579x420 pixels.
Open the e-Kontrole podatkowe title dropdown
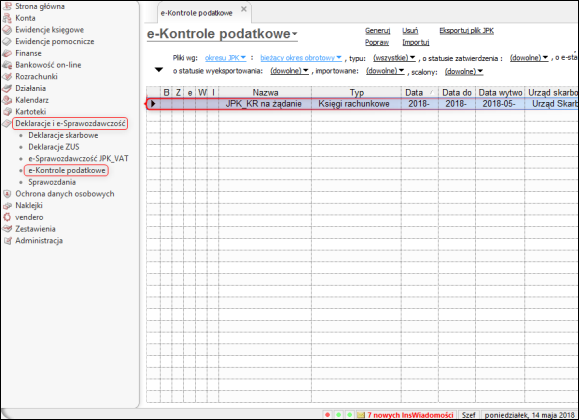click(x=294, y=34)
